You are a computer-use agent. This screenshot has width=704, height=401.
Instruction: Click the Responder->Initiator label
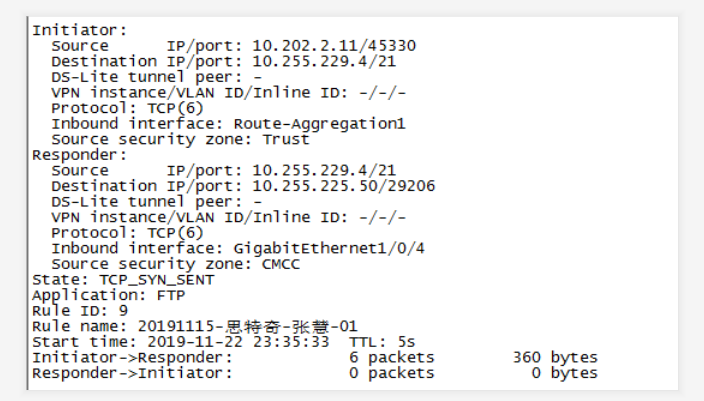pyautogui.click(x=132, y=373)
